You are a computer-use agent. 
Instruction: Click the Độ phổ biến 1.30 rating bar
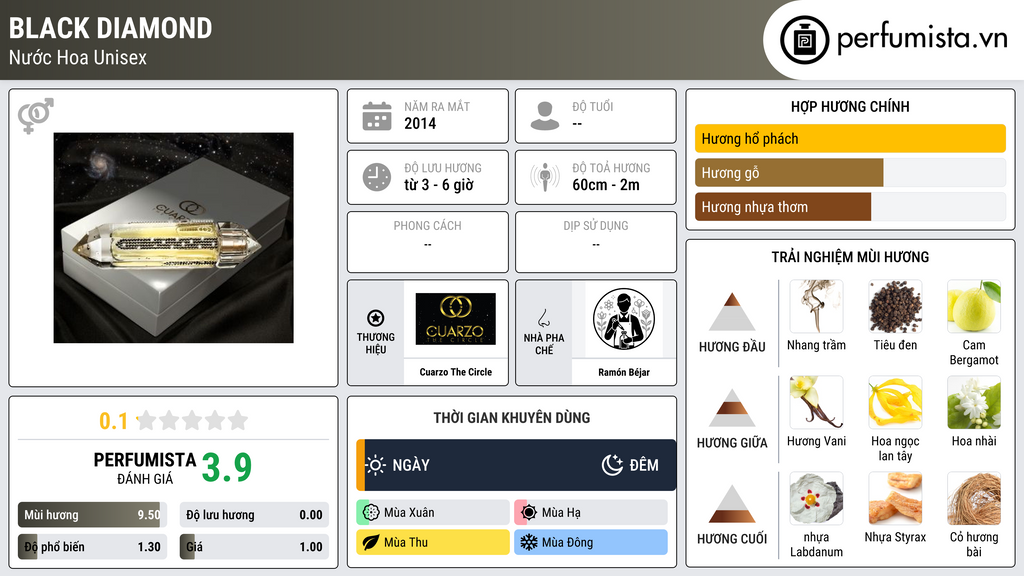92,547
